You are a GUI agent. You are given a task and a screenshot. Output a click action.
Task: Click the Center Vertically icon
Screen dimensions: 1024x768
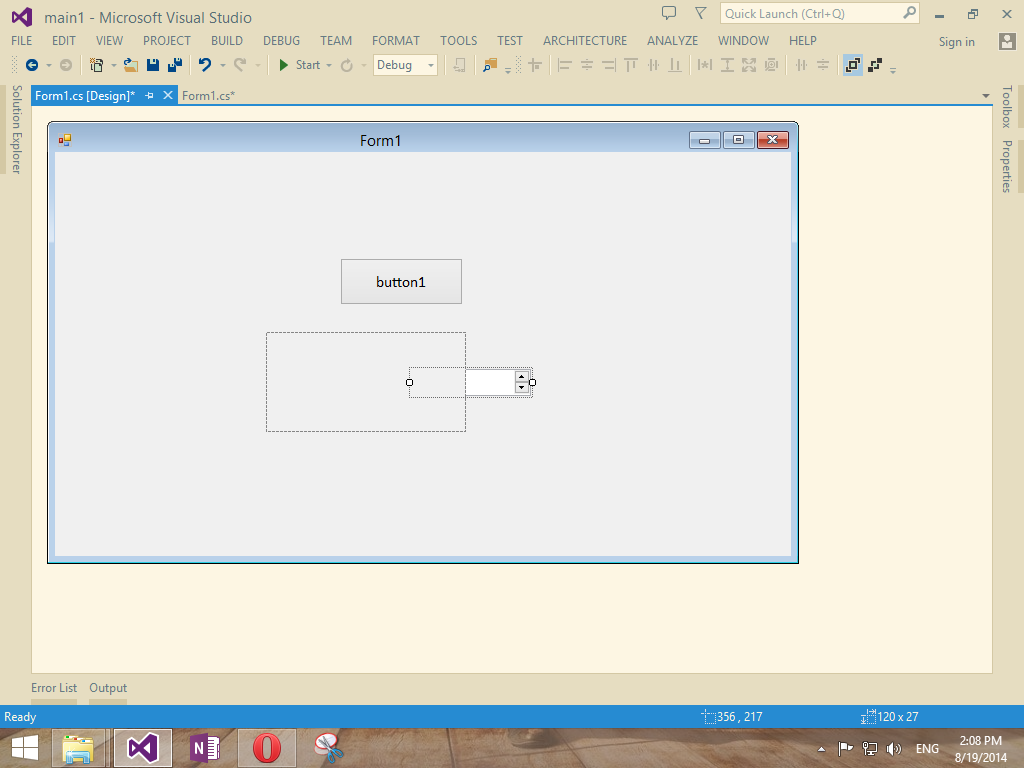(x=823, y=65)
